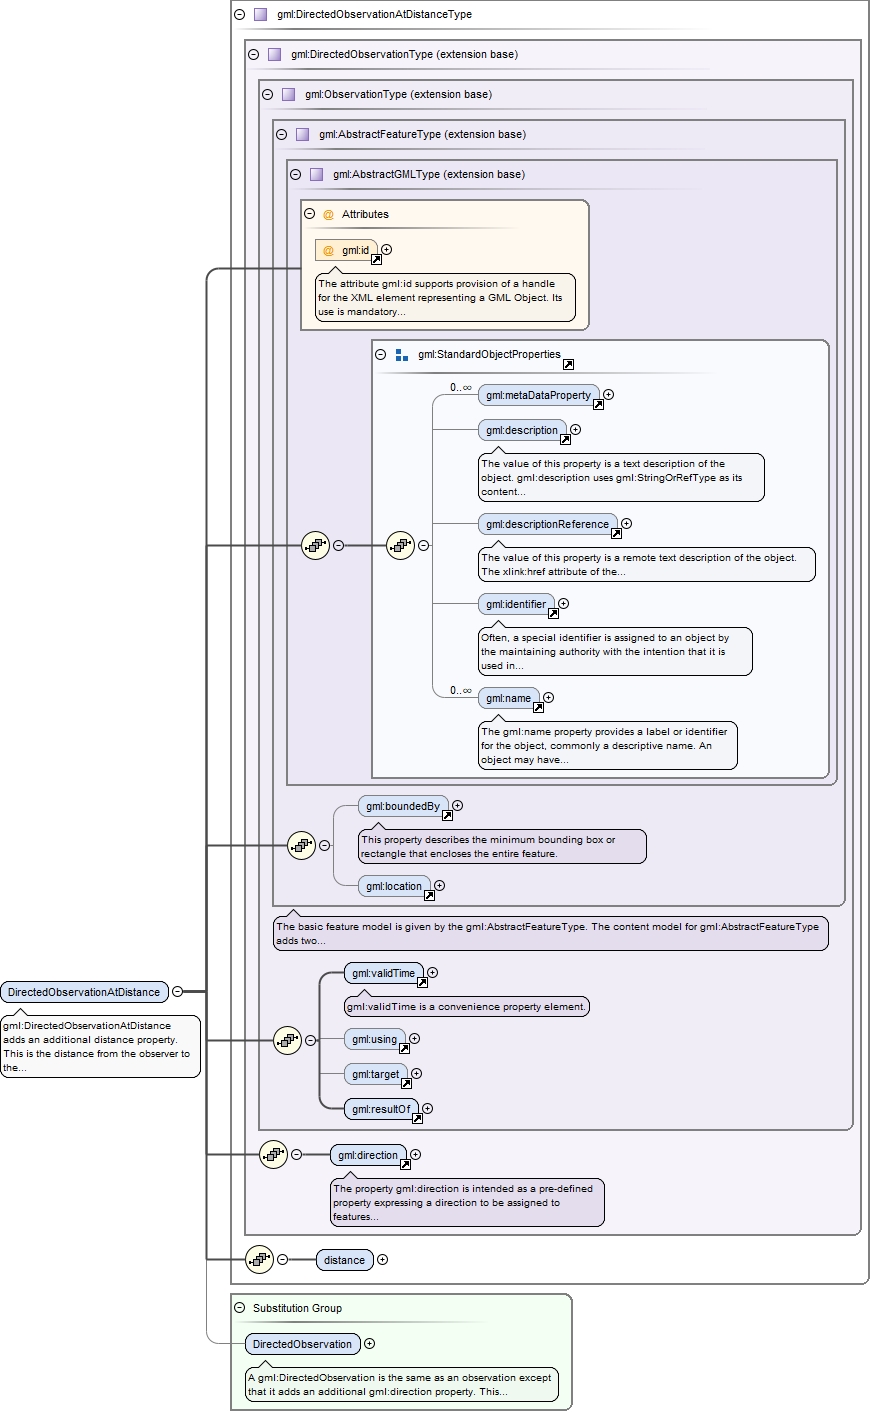Follow reference arrow on gml:metaDataProperty
This screenshot has height=1412, width=871.
click(598, 405)
